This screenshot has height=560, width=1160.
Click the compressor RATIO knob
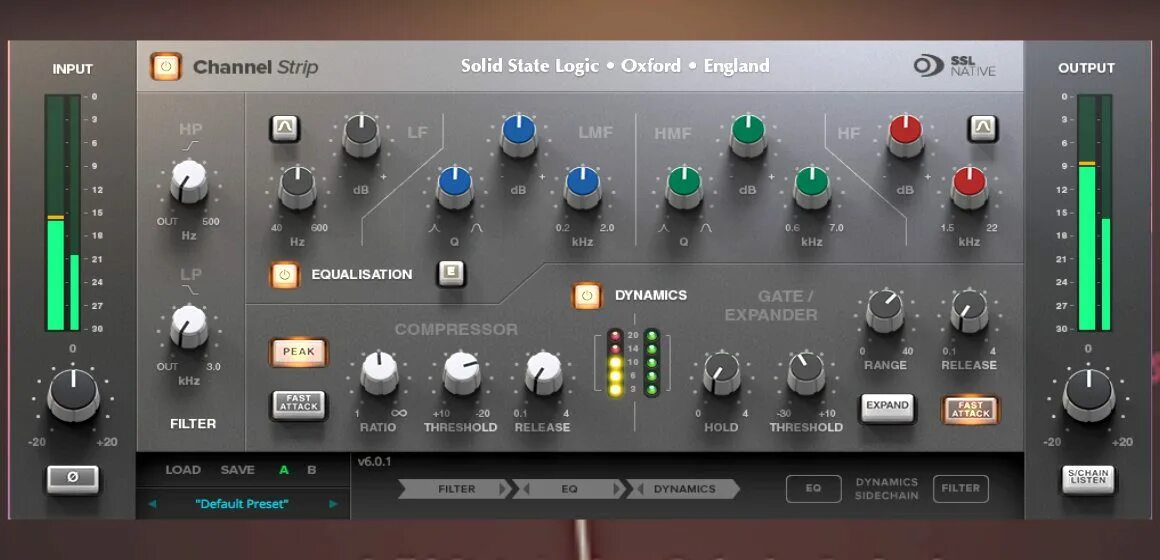379,373
